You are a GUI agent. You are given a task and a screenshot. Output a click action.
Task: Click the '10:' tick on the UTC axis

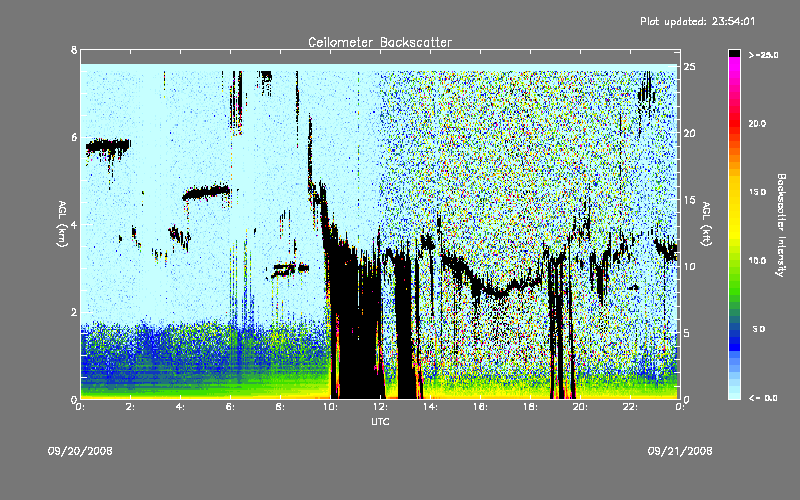[331, 407]
